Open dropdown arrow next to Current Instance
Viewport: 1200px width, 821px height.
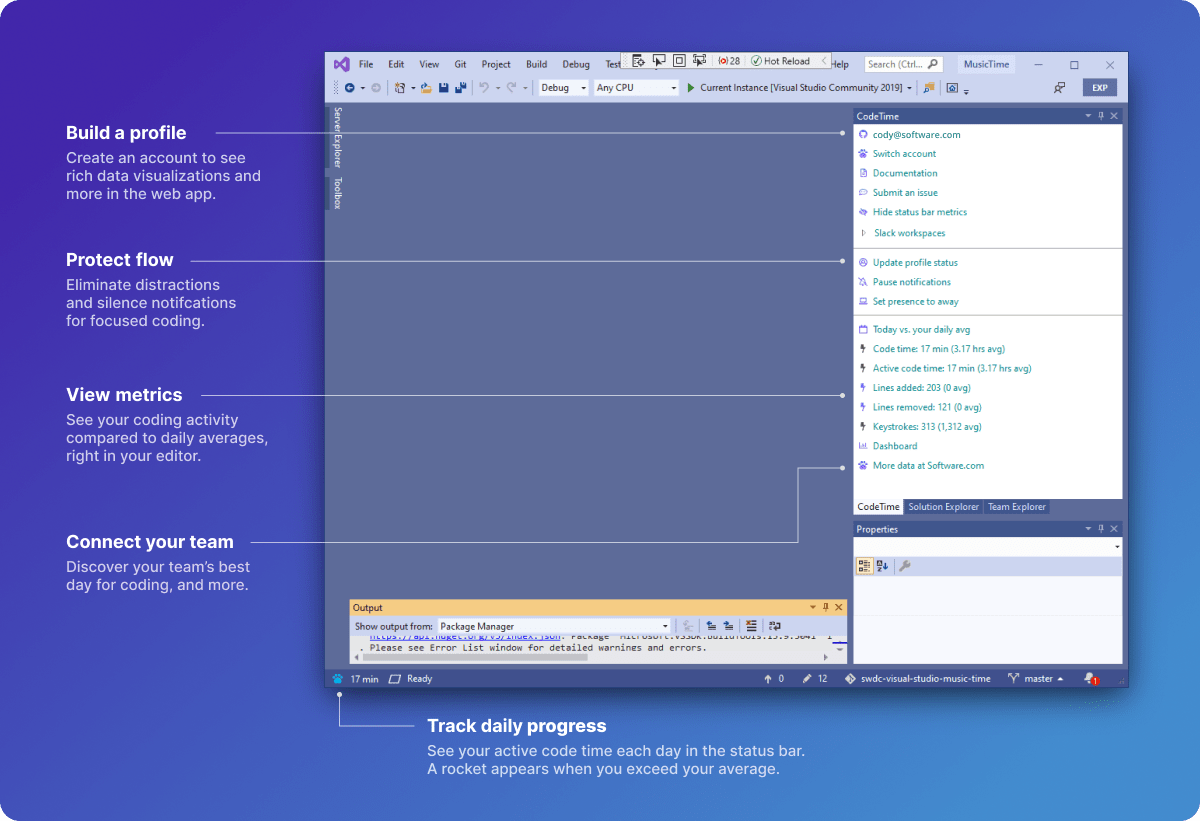[x=910, y=88]
